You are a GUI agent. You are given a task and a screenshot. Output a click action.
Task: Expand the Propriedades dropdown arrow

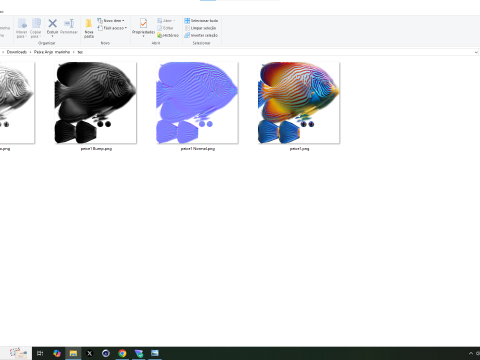pyautogui.click(x=143, y=36)
